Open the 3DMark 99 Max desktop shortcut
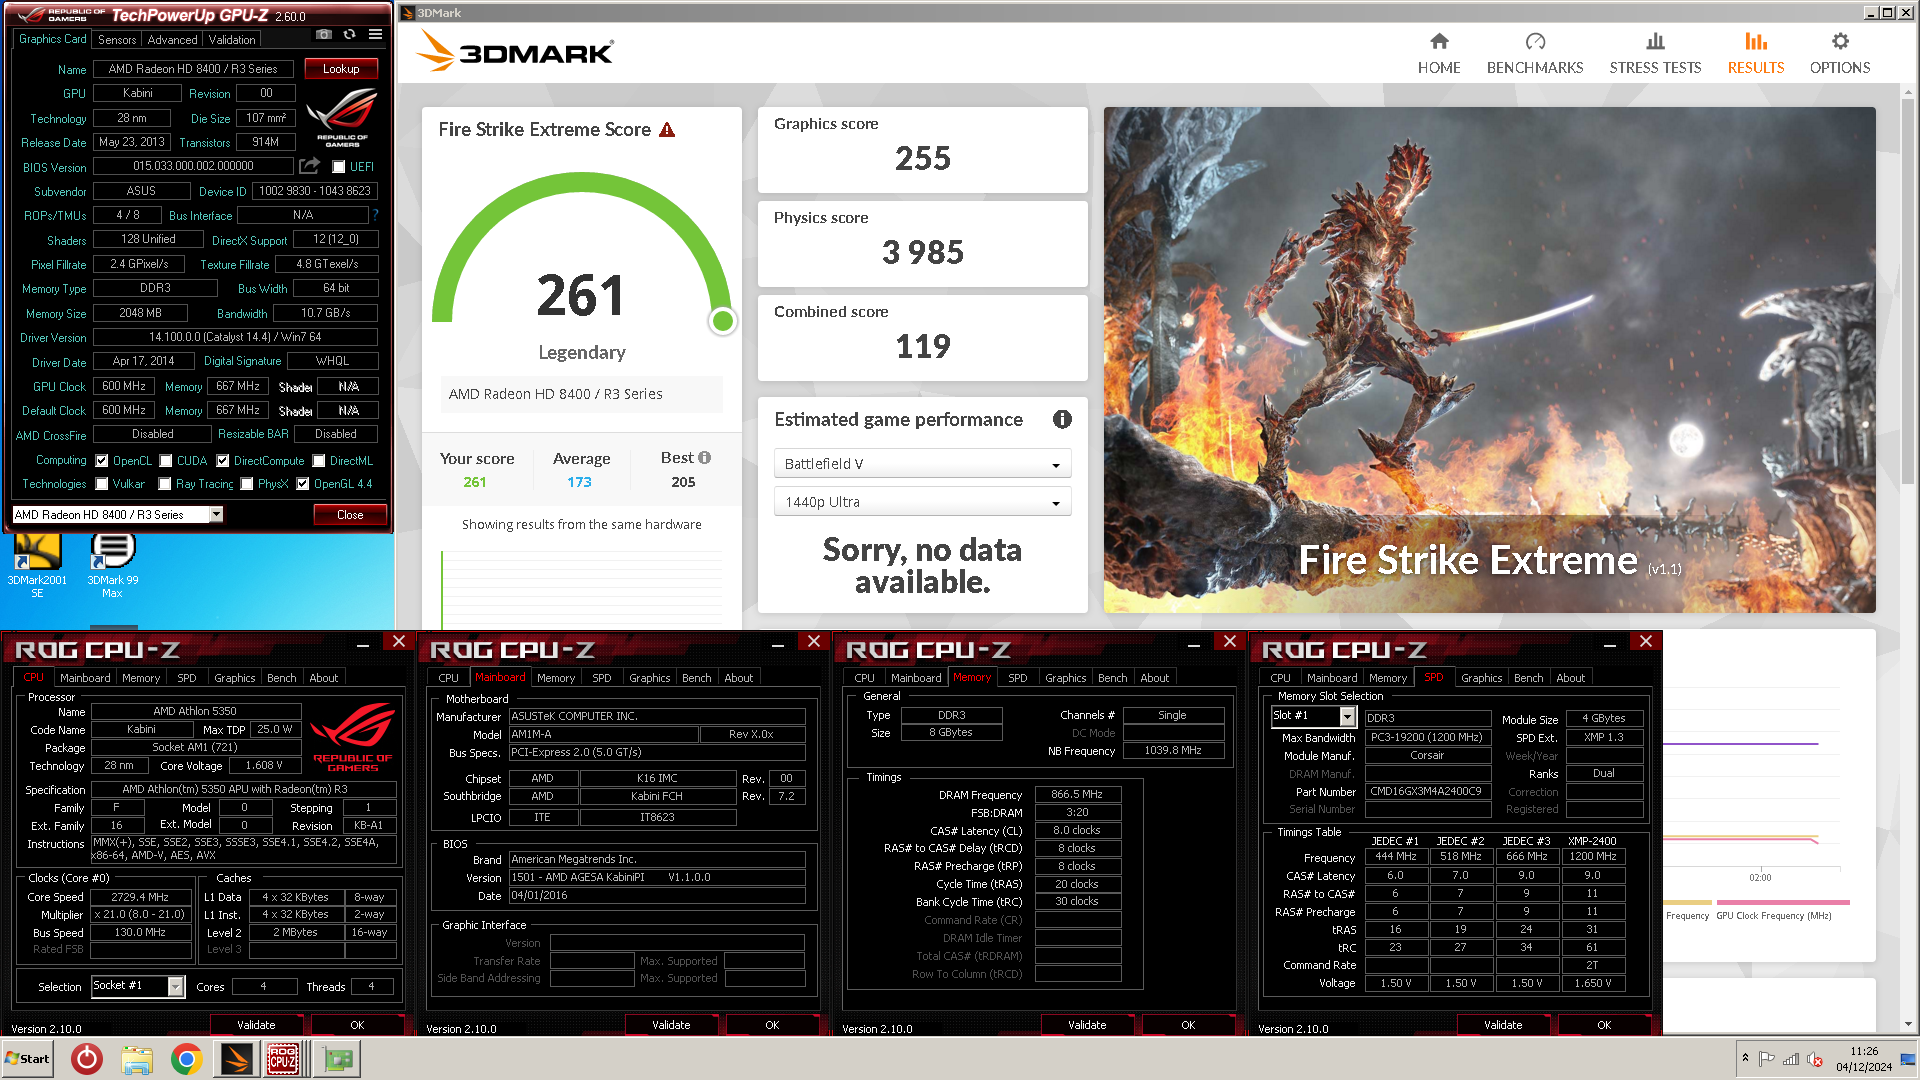This screenshot has height=1080, width=1920. pyautogui.click(x=113, y=566)
